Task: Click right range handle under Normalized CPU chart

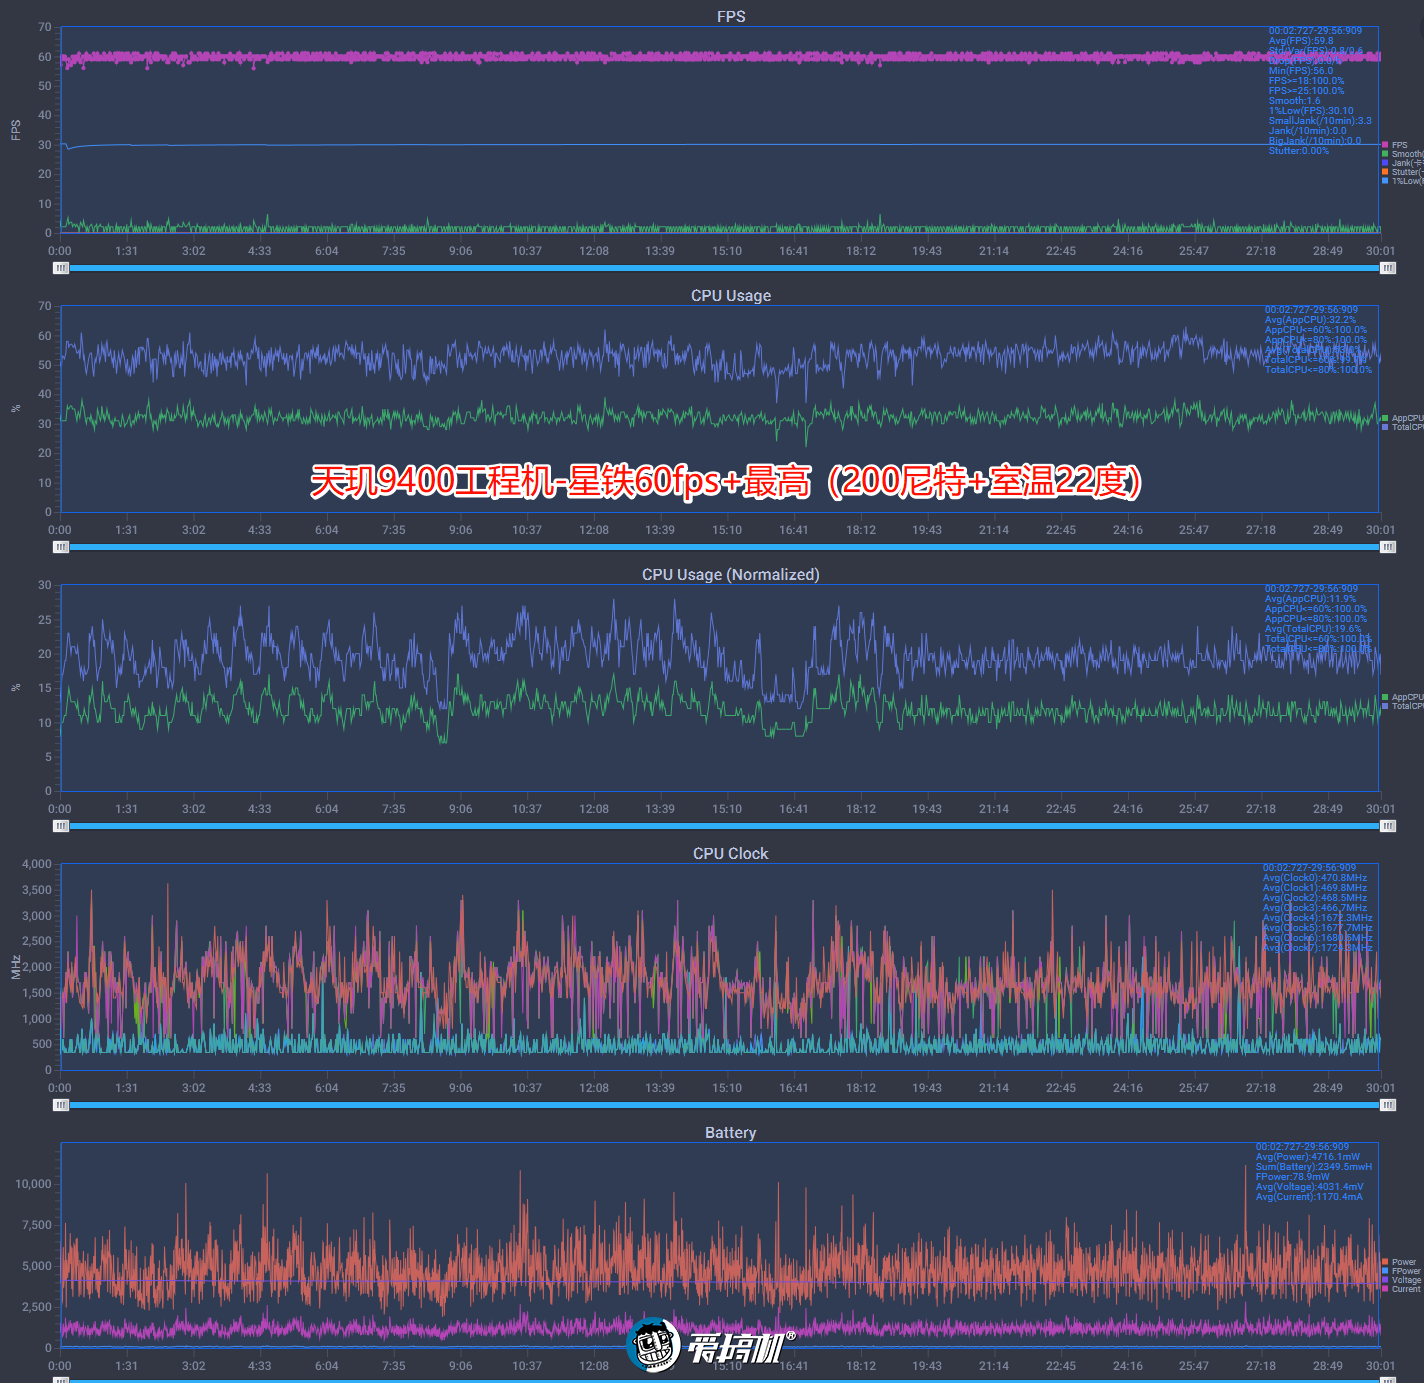Action: click(1388, 826)
